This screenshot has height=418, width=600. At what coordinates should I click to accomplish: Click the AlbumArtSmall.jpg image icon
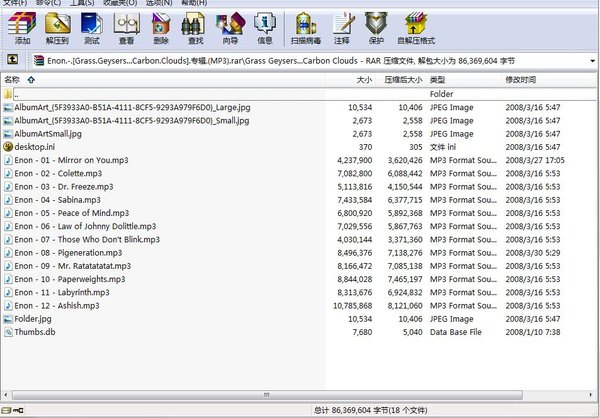click(x=8, y=134)
